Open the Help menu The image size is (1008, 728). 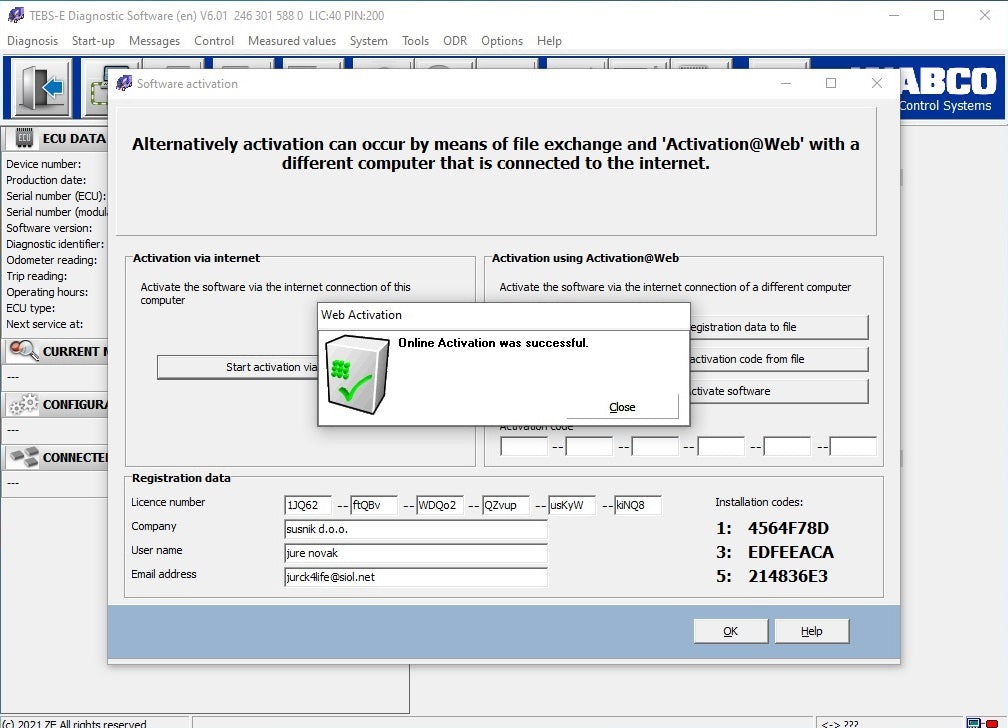pyautogui.click(x=549, y=41)
